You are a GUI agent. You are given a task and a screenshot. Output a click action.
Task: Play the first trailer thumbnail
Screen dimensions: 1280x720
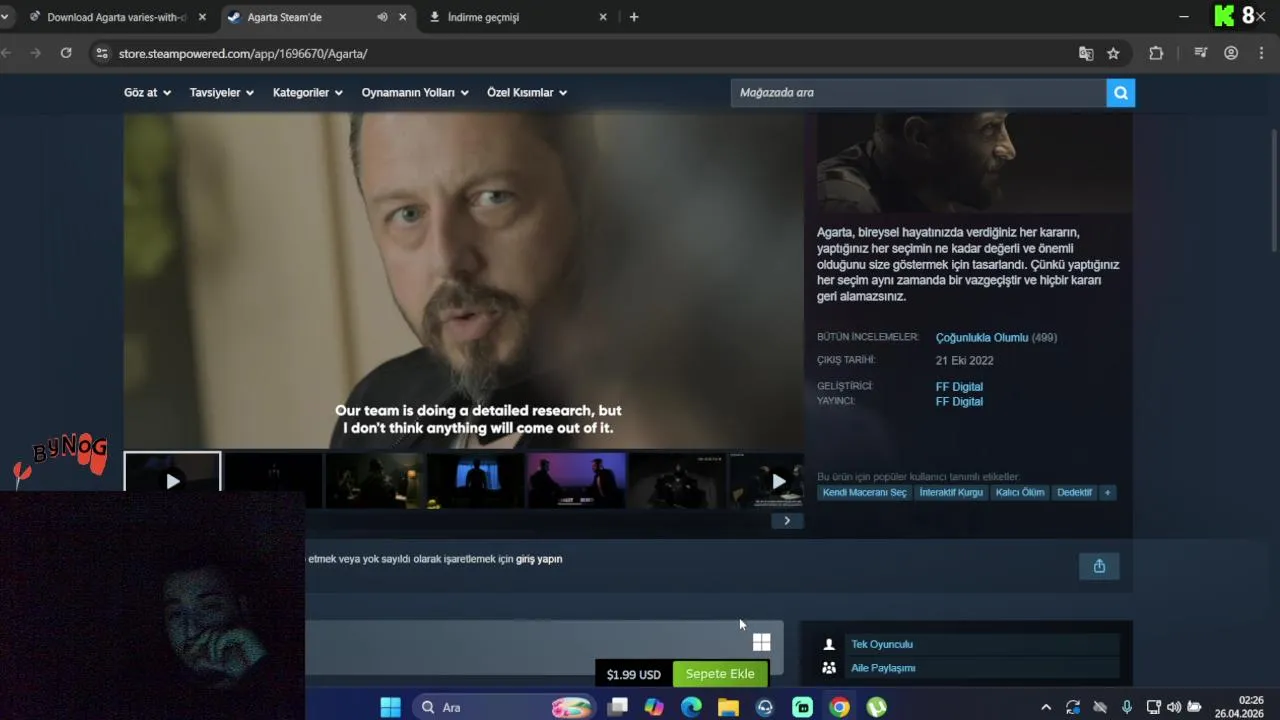click(172, 481)
